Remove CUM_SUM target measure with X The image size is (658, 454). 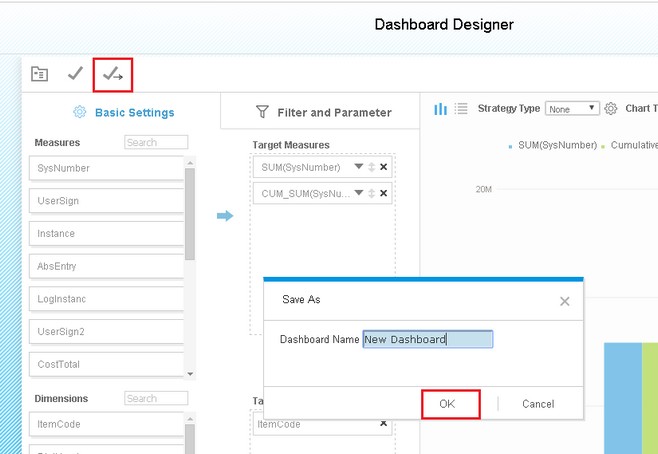coord(383,193)
